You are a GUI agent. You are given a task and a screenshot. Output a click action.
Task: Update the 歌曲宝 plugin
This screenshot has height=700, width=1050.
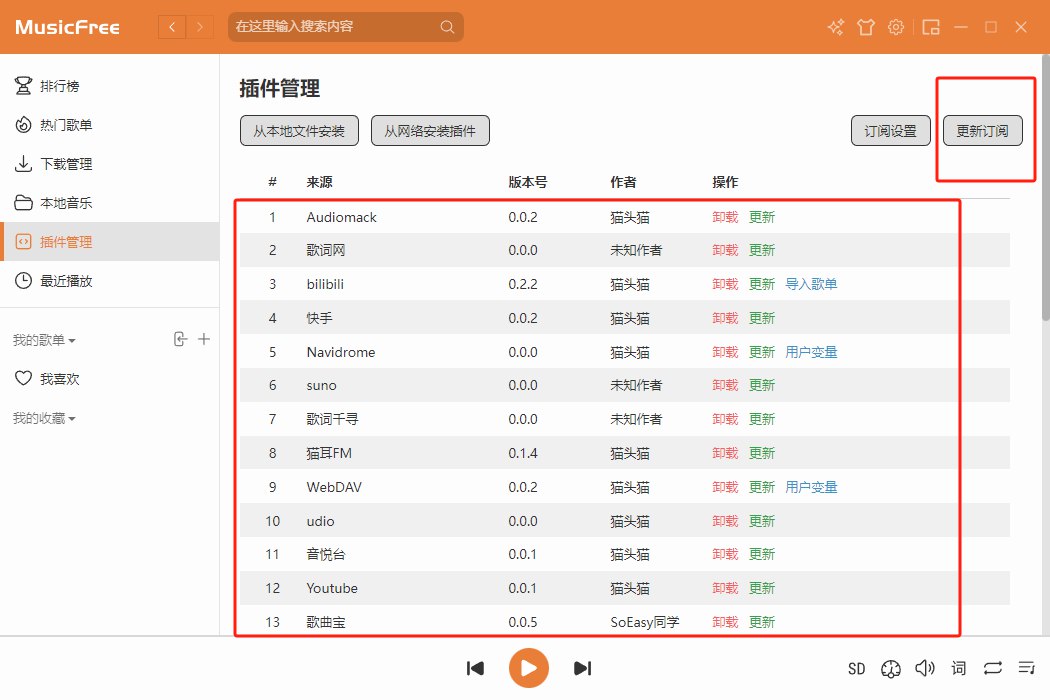[762, 622]
